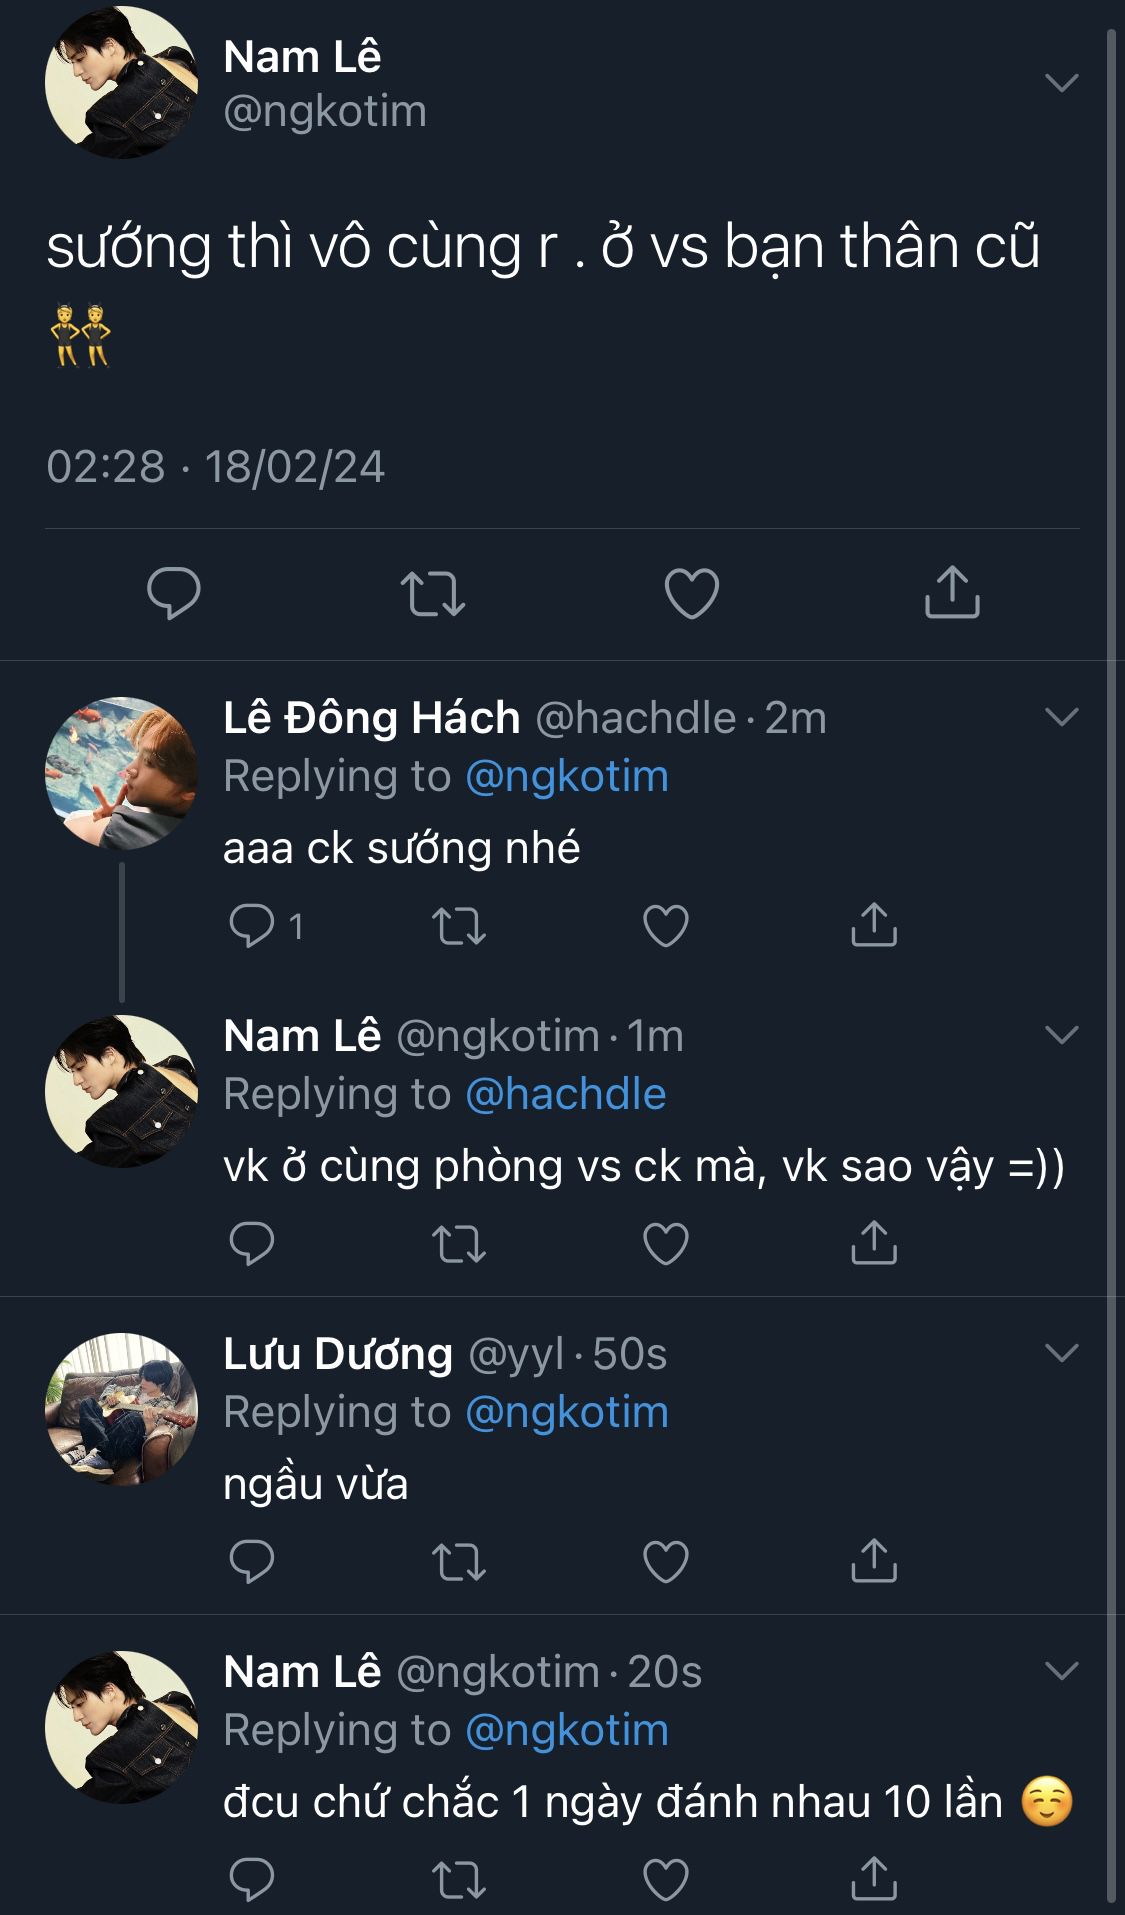Expand options menu for Lê Đông Hách's reply
Image resolution: width=1125 pixels, height=1915 pixels.
pos(1061,717)
